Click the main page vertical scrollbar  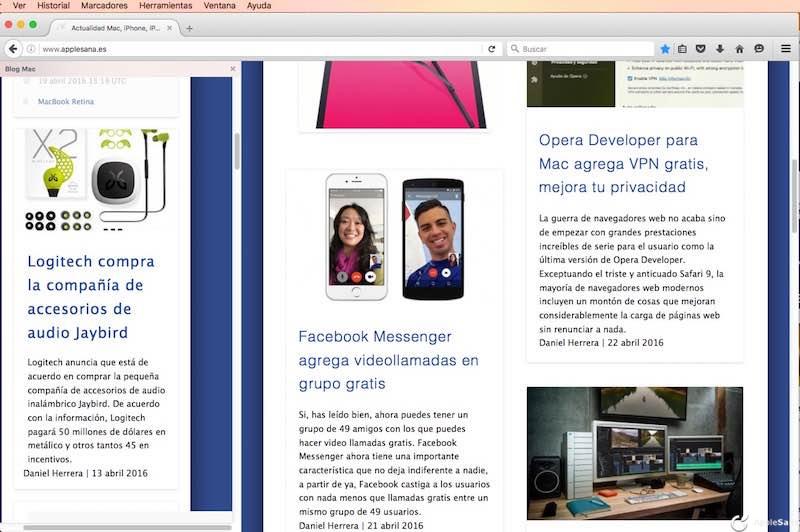(x=795, y=195)
